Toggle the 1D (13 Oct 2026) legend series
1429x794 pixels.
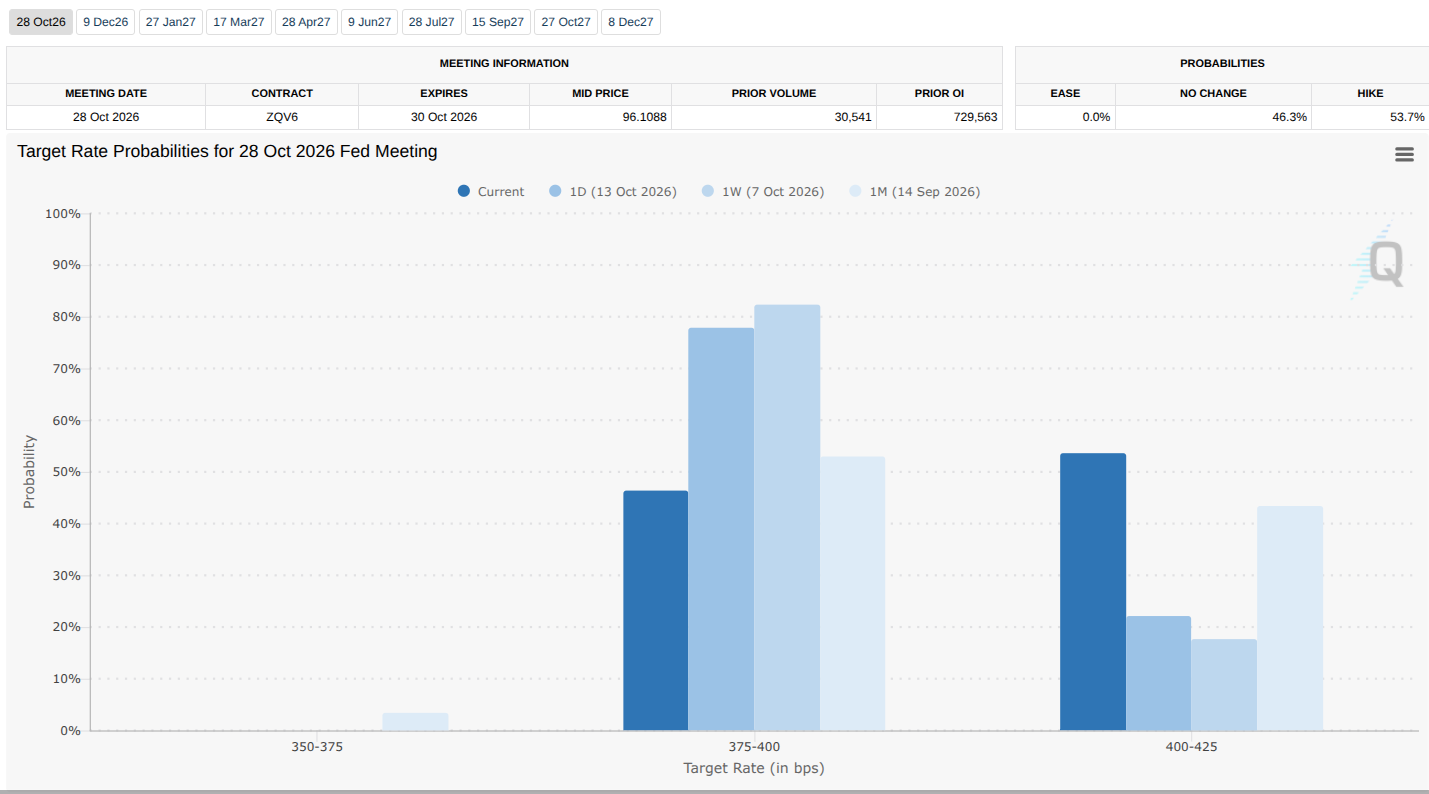612,191
